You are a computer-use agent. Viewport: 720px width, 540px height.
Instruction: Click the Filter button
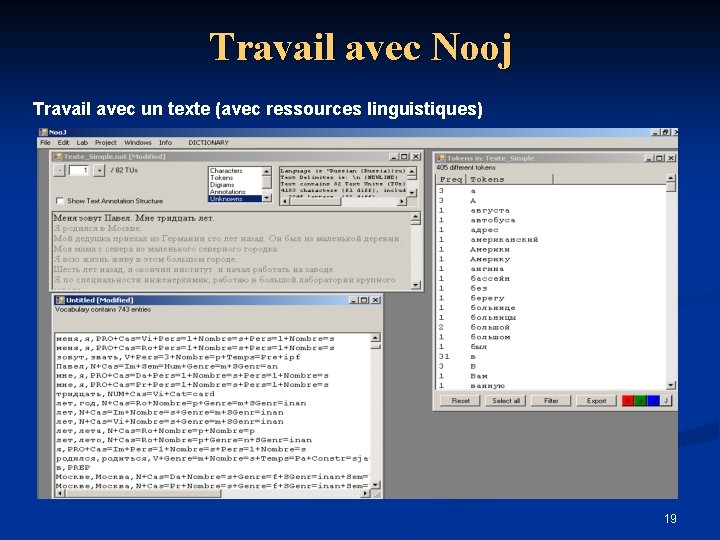(551, 401)
